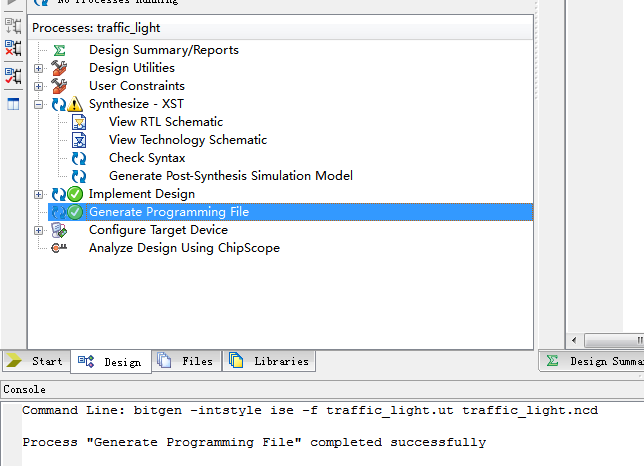
Task: Open the Files tab
Action: tap(187, 361)
